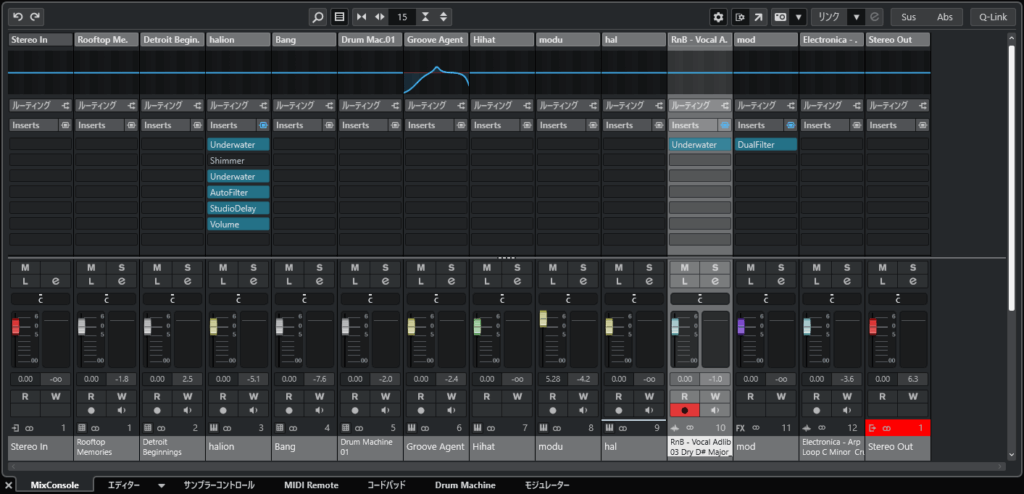
Task: Enable Write automation on Stereo Out
Action: (913, 396)
